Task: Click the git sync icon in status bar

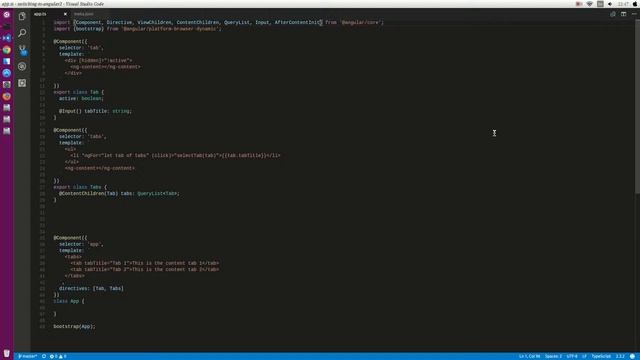Action: (x=44, y=356)
